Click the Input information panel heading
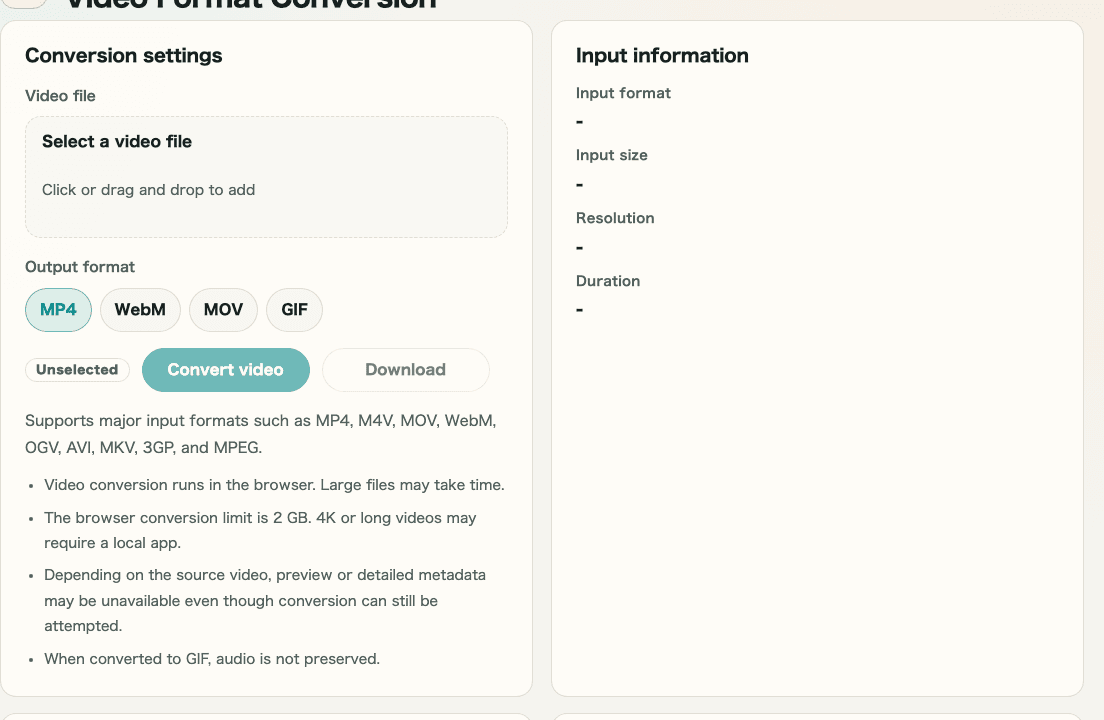This screenshot has width=1104, height=720. pyautogui.click(x=661, y=56)
